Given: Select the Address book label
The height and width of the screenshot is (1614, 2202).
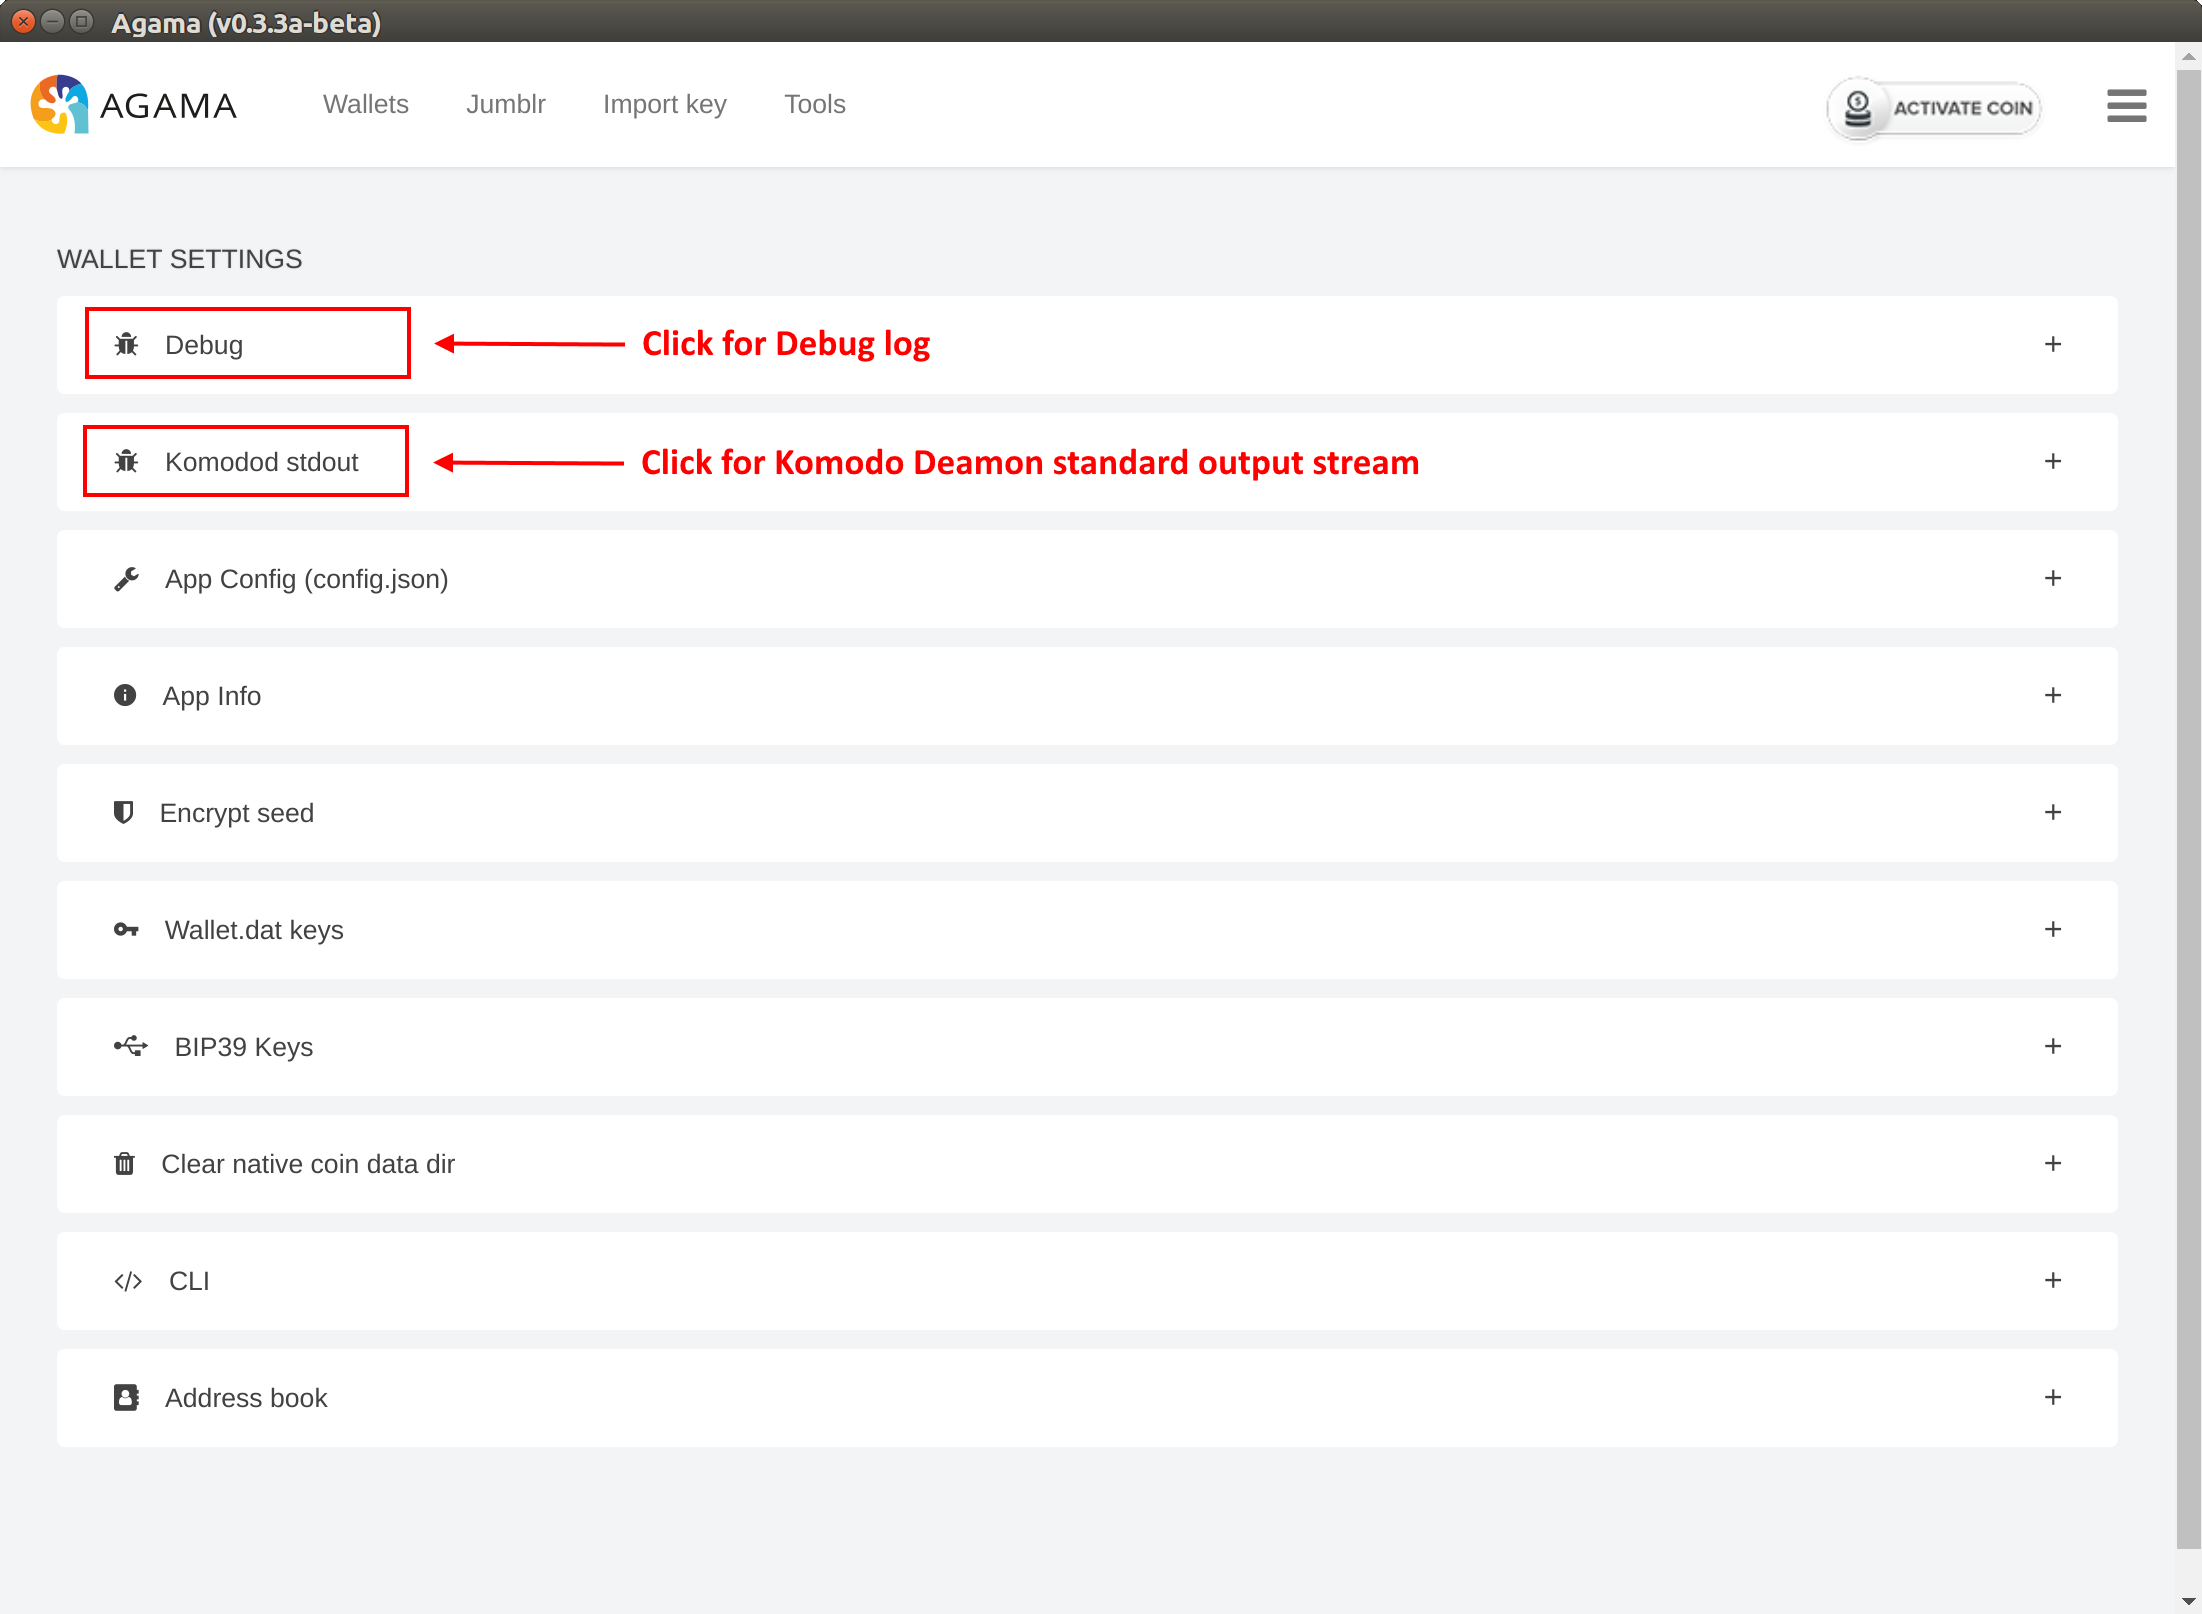Looking at the screenshot, I should [x=246, y=1398].
